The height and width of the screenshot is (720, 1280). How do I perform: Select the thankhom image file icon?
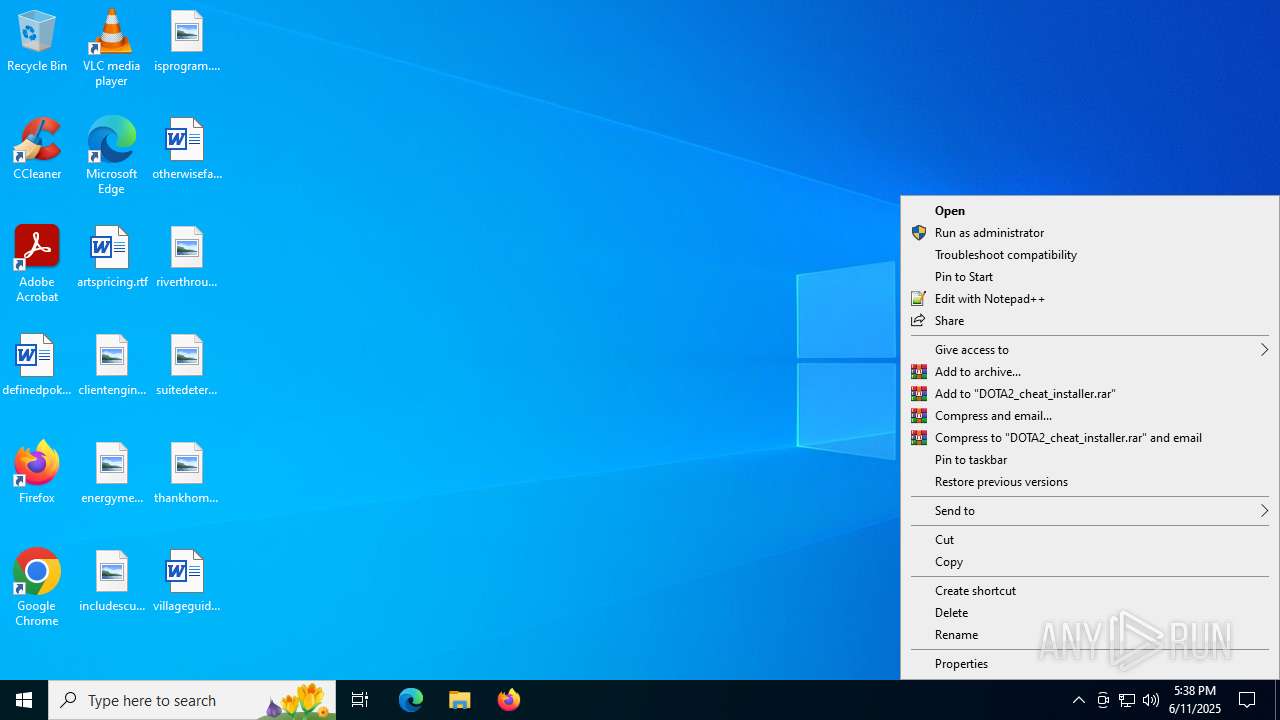pyautogui.click(x=186, y=473)
